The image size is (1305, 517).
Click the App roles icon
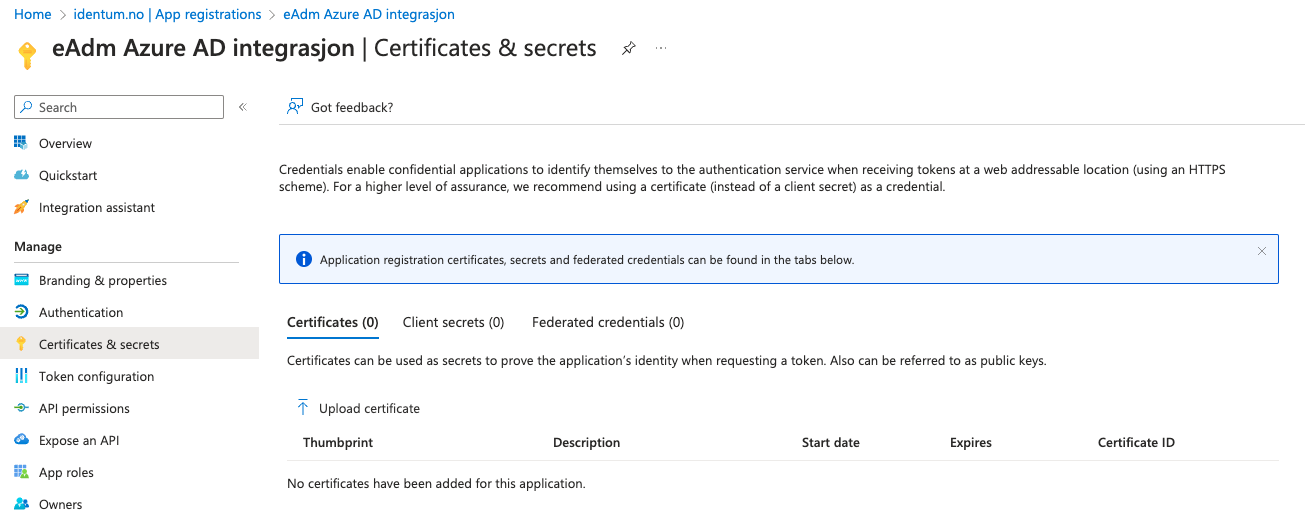tap(21, 472)
